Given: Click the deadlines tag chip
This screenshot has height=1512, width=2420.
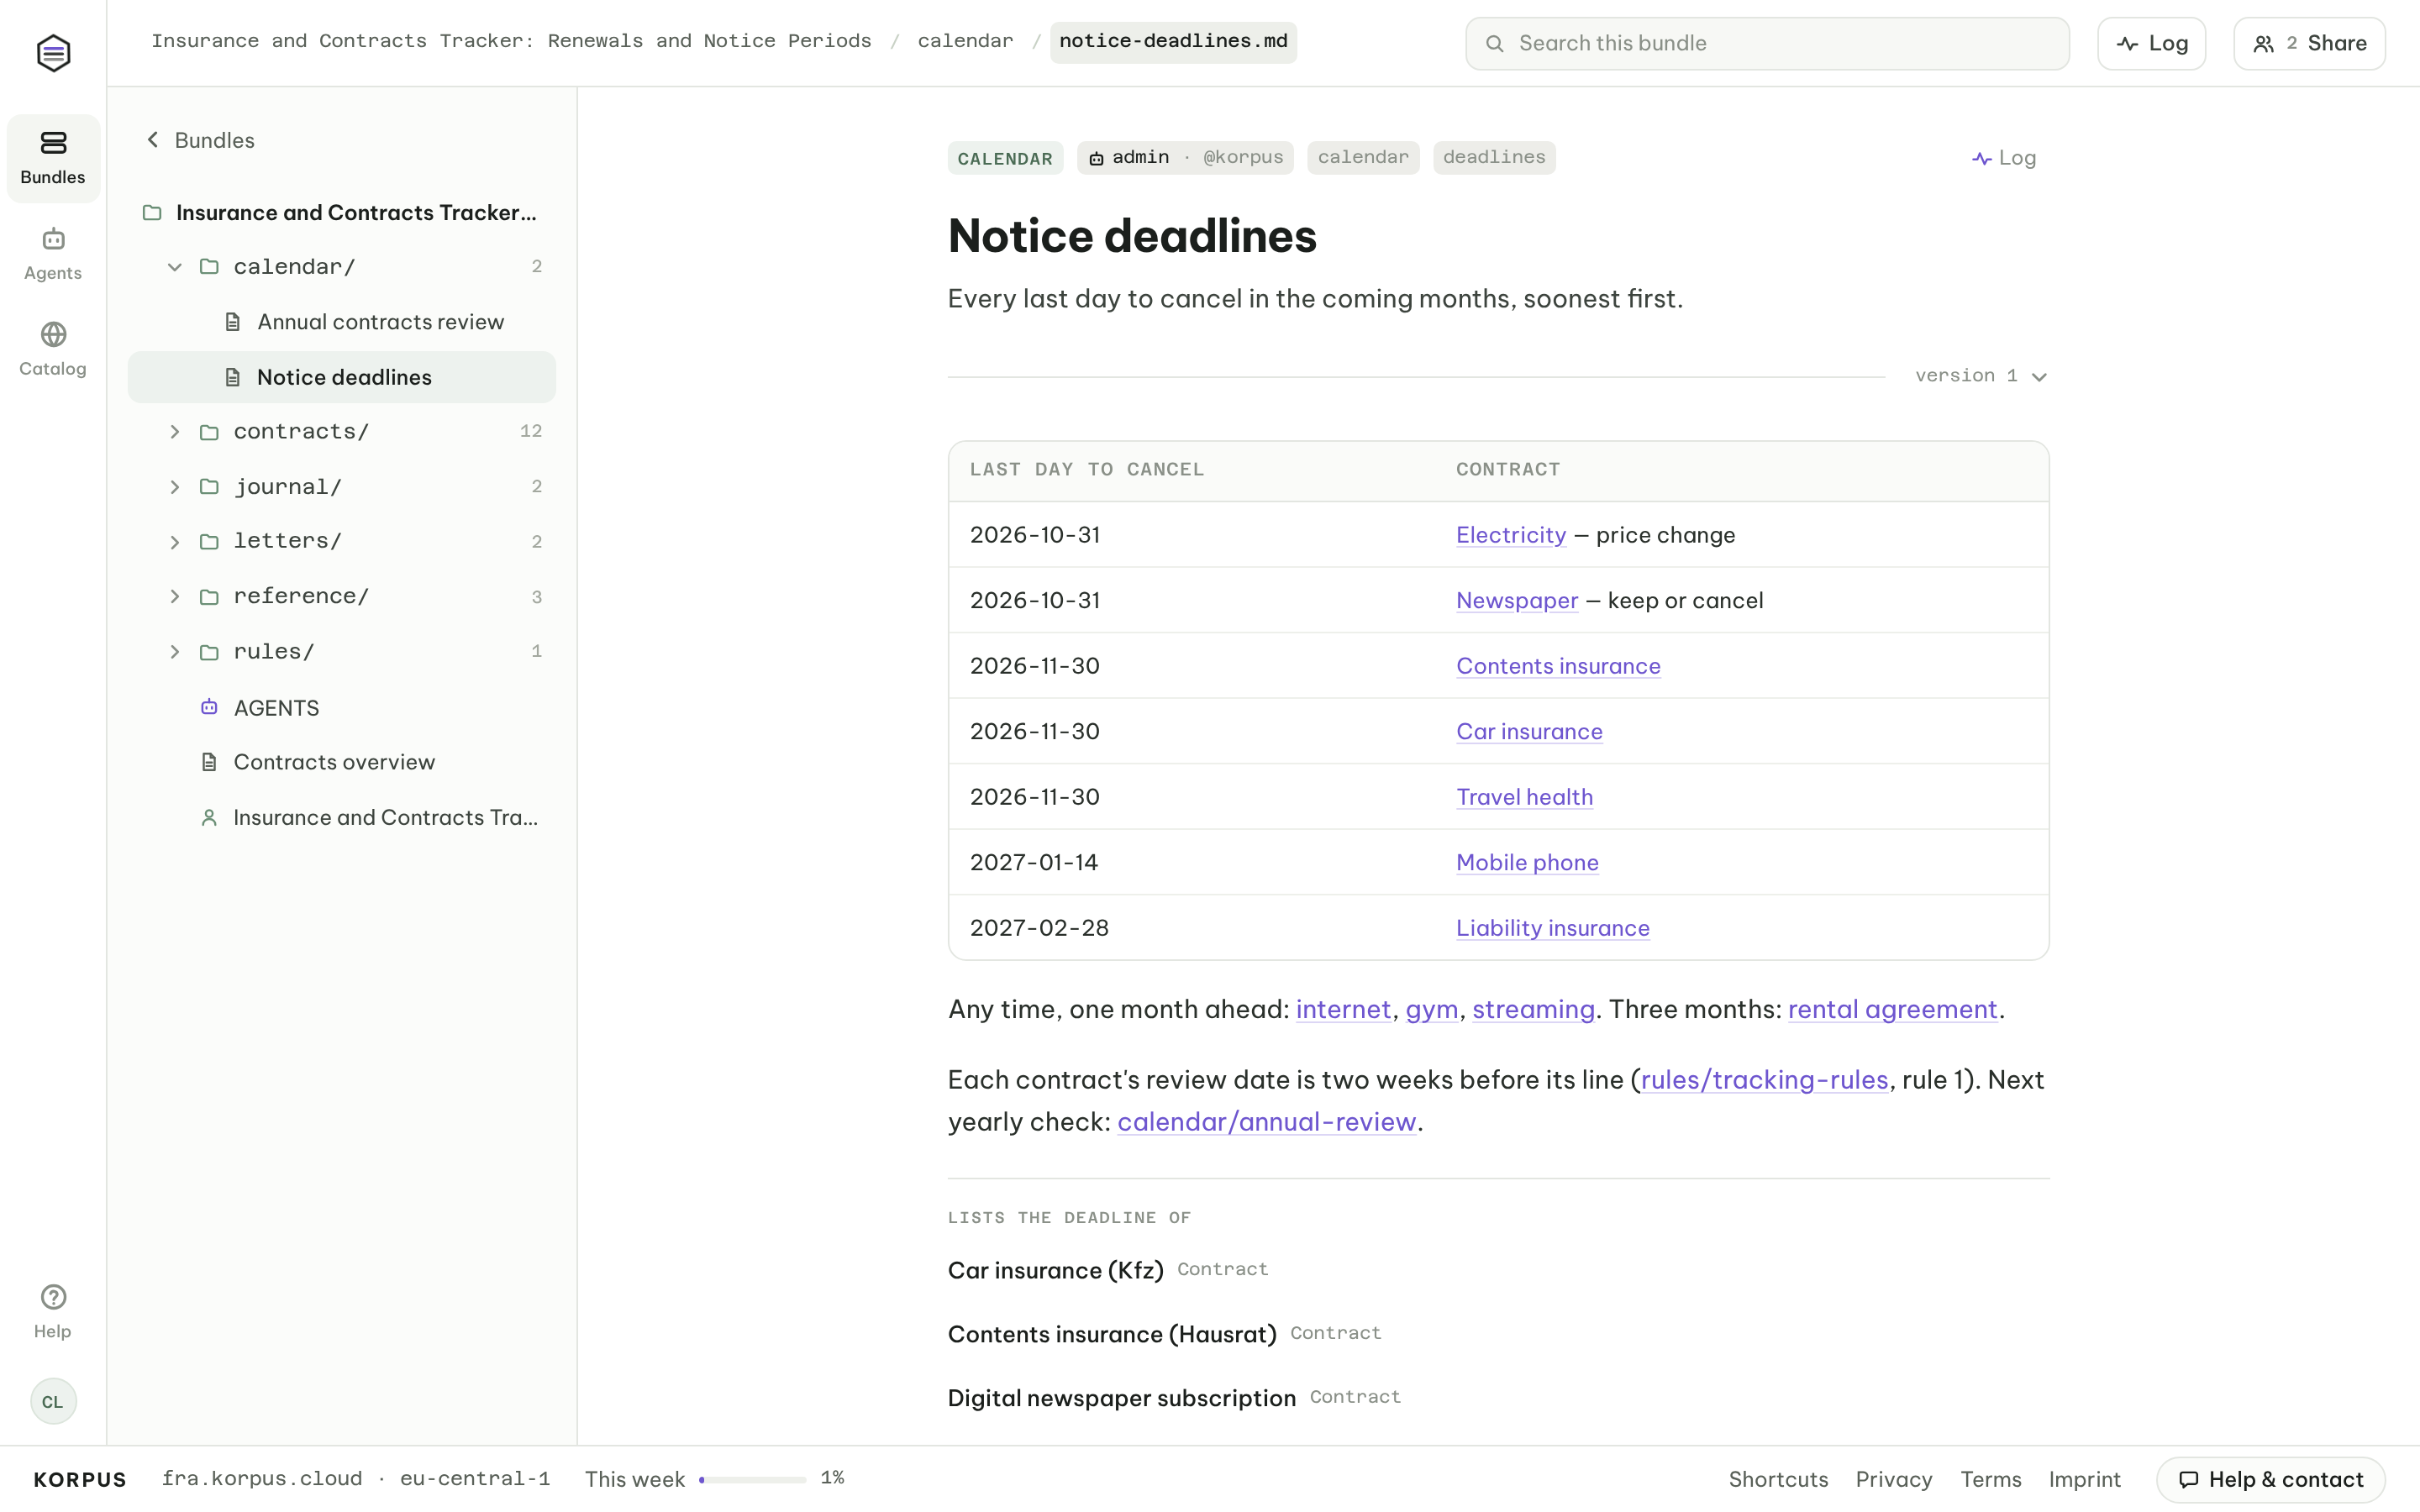Looking at the screenshot, I should click(x=1494, y=157).
